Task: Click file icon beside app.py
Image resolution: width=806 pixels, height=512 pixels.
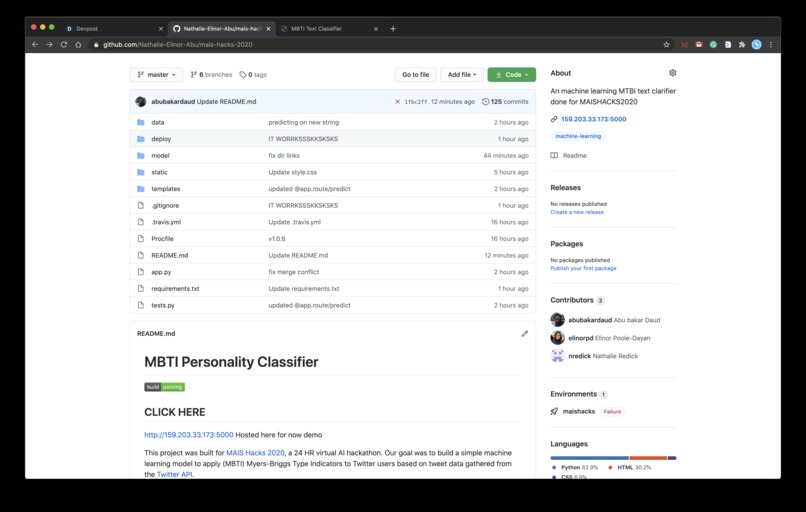Action: pos(140,272)
